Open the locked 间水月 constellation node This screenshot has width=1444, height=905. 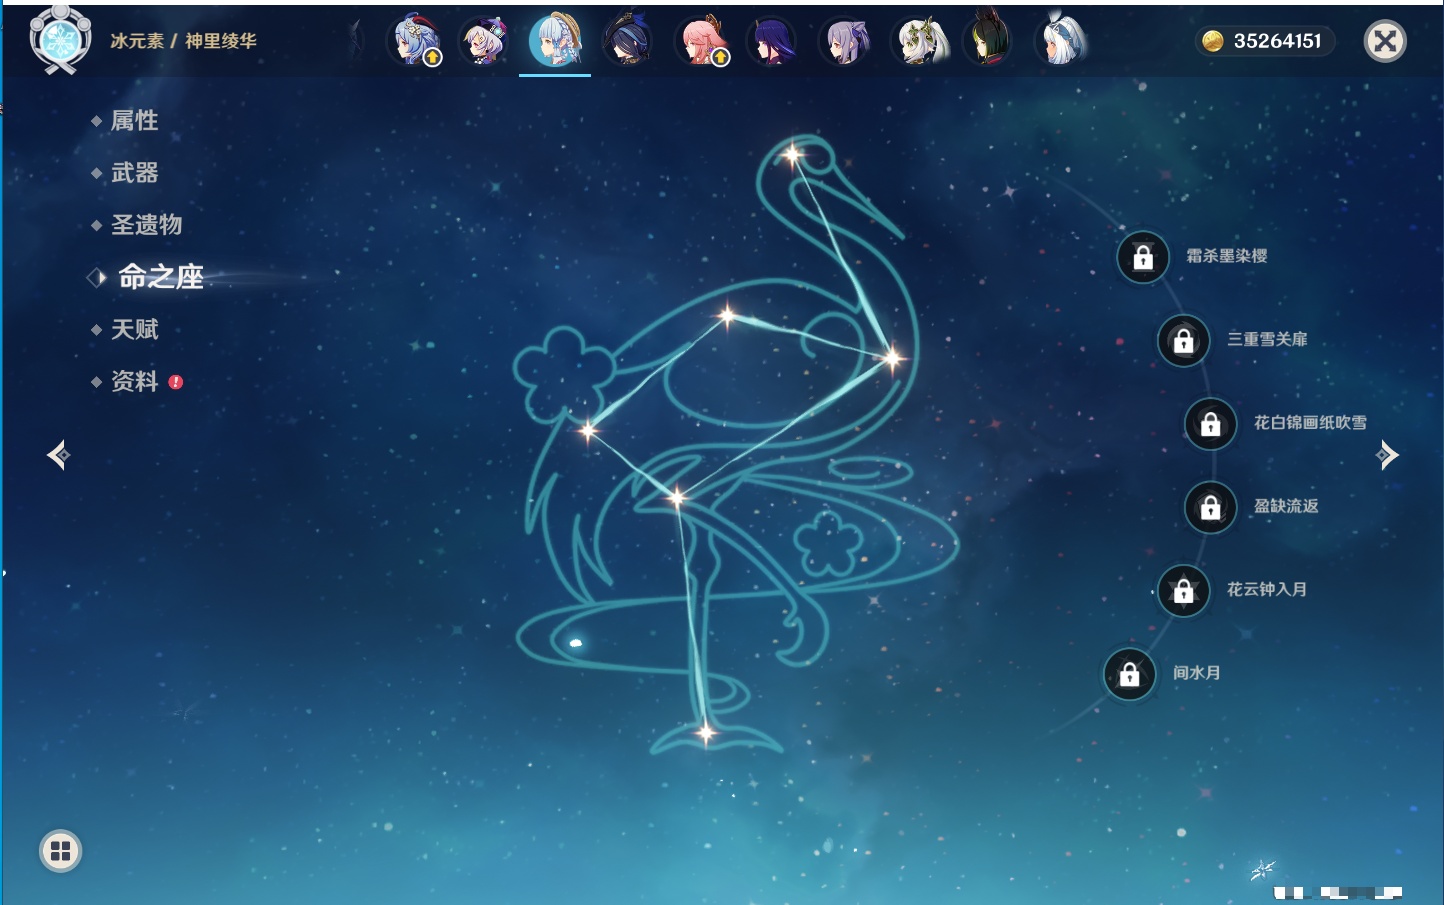[x=1130, y=674]
